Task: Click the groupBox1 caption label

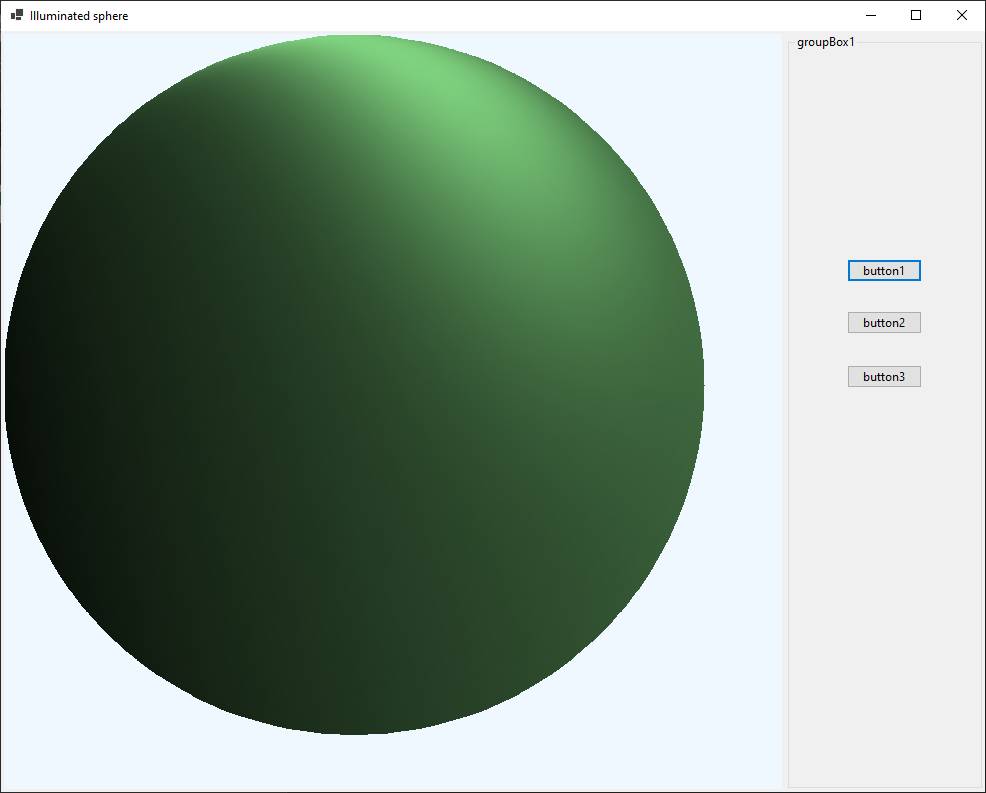Action: tap(825, 42)
